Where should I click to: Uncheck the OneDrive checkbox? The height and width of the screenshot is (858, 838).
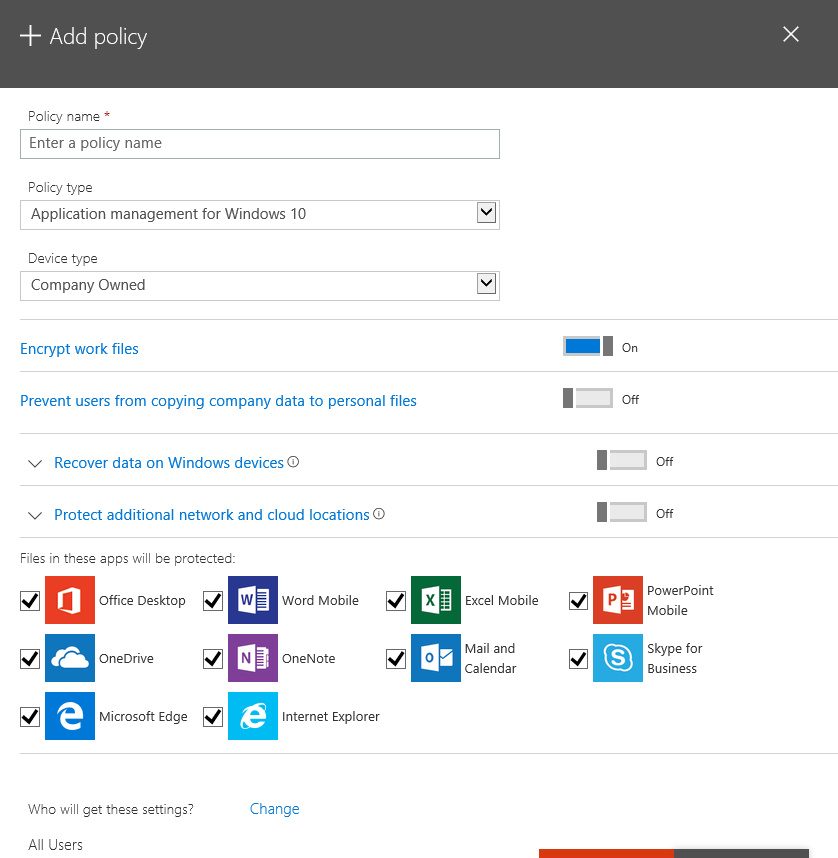[30, 659]
